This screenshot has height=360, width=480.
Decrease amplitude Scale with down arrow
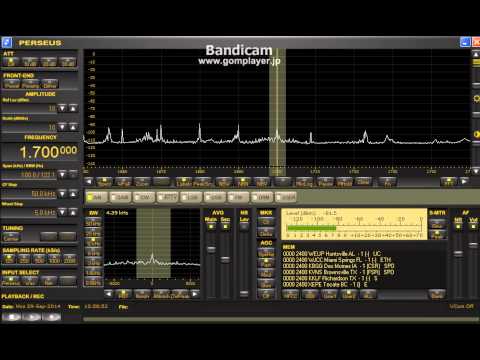click(62, 127)
